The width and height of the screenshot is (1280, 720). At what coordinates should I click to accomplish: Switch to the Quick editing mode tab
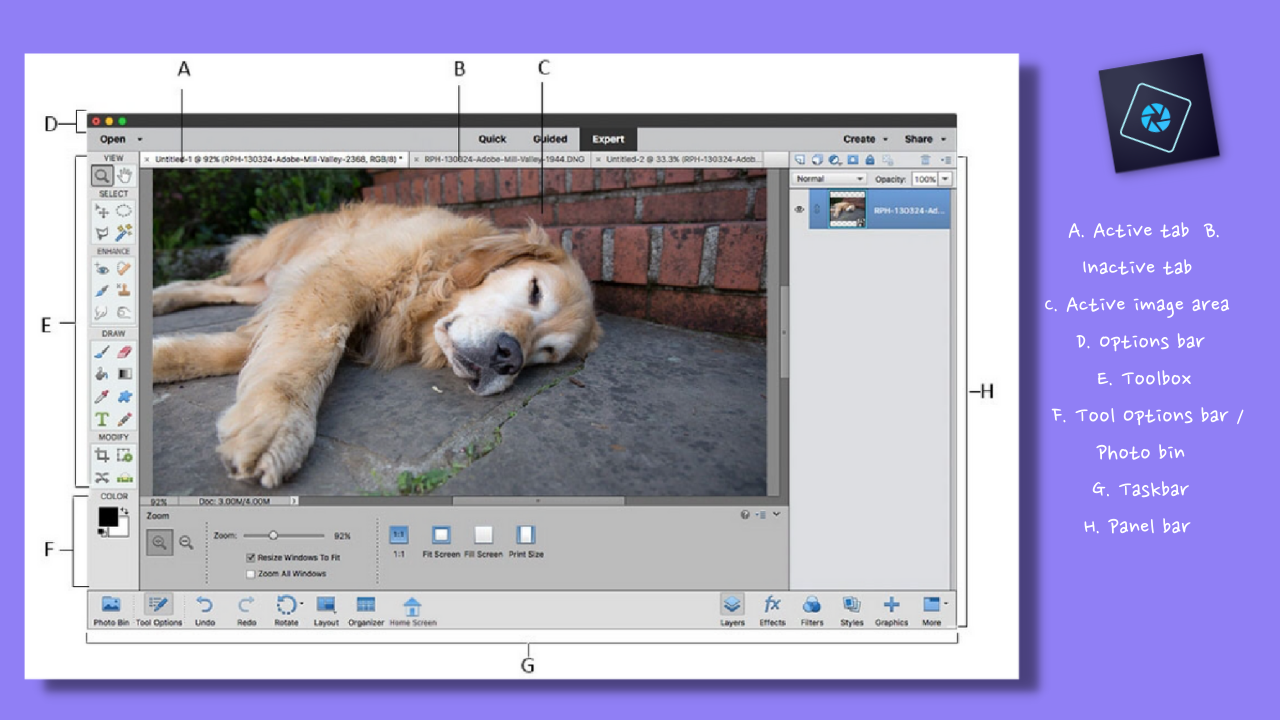(x=492, y=139)
